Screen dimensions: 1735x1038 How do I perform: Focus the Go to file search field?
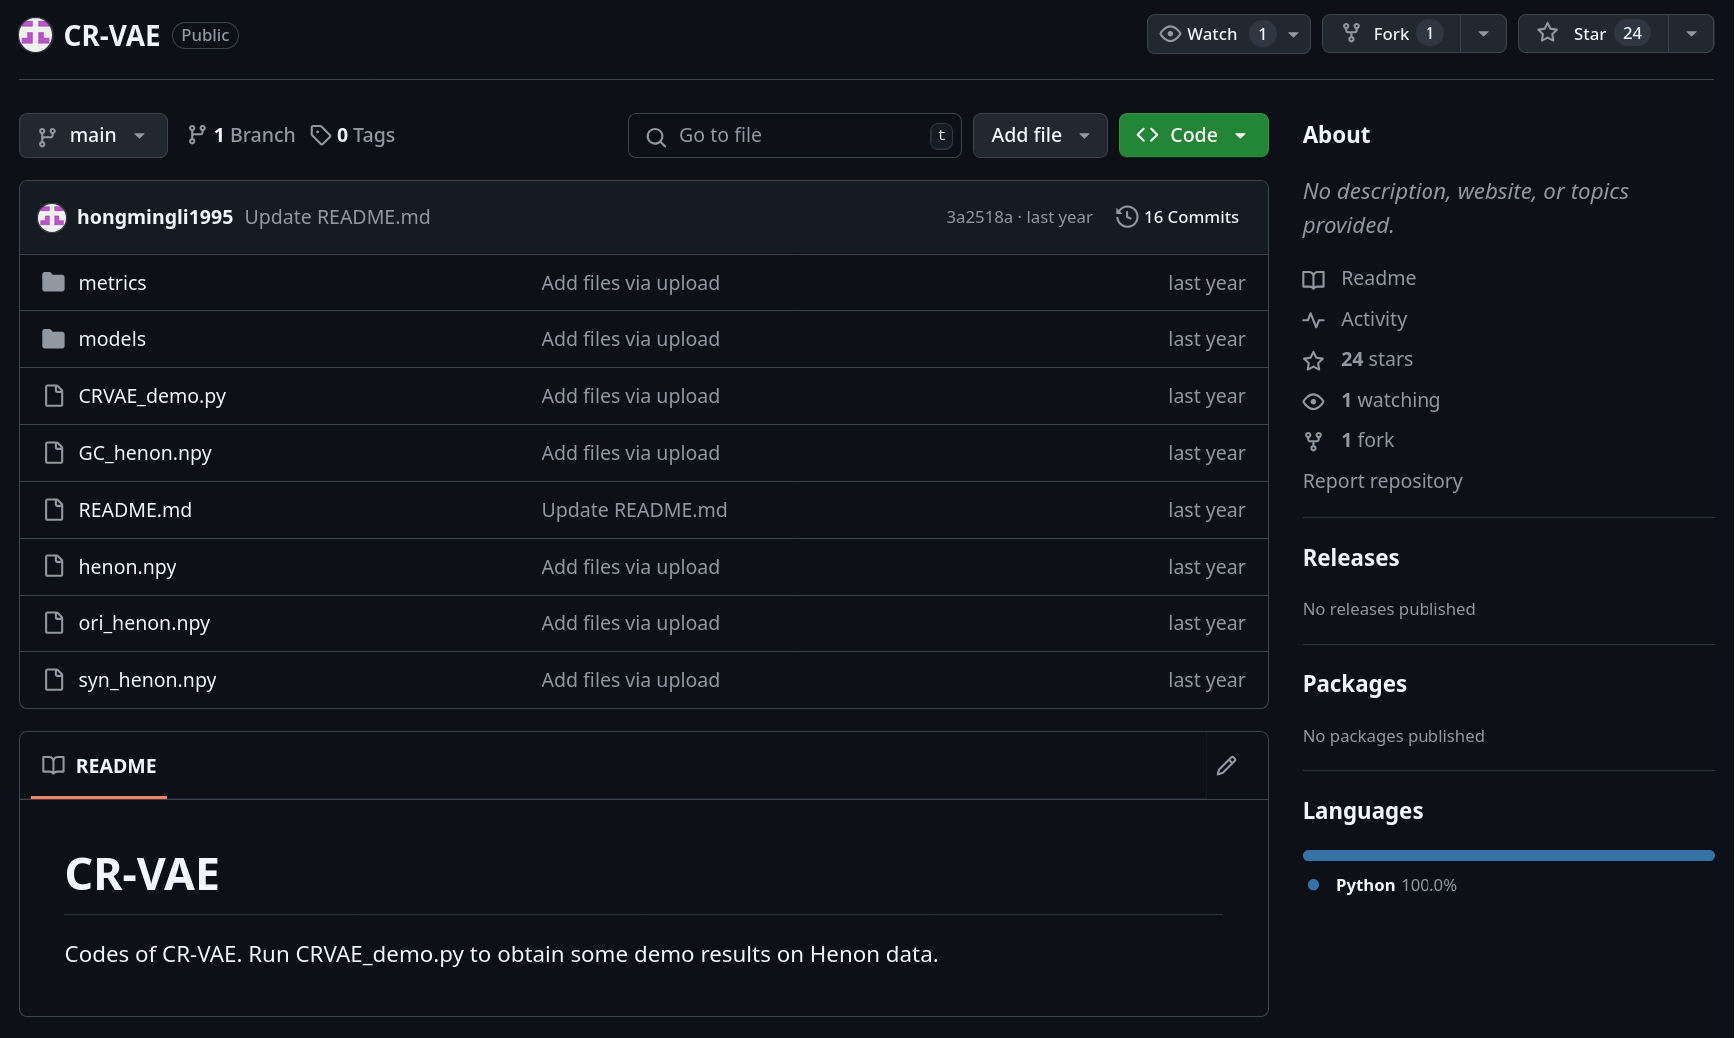click(794, 135)
